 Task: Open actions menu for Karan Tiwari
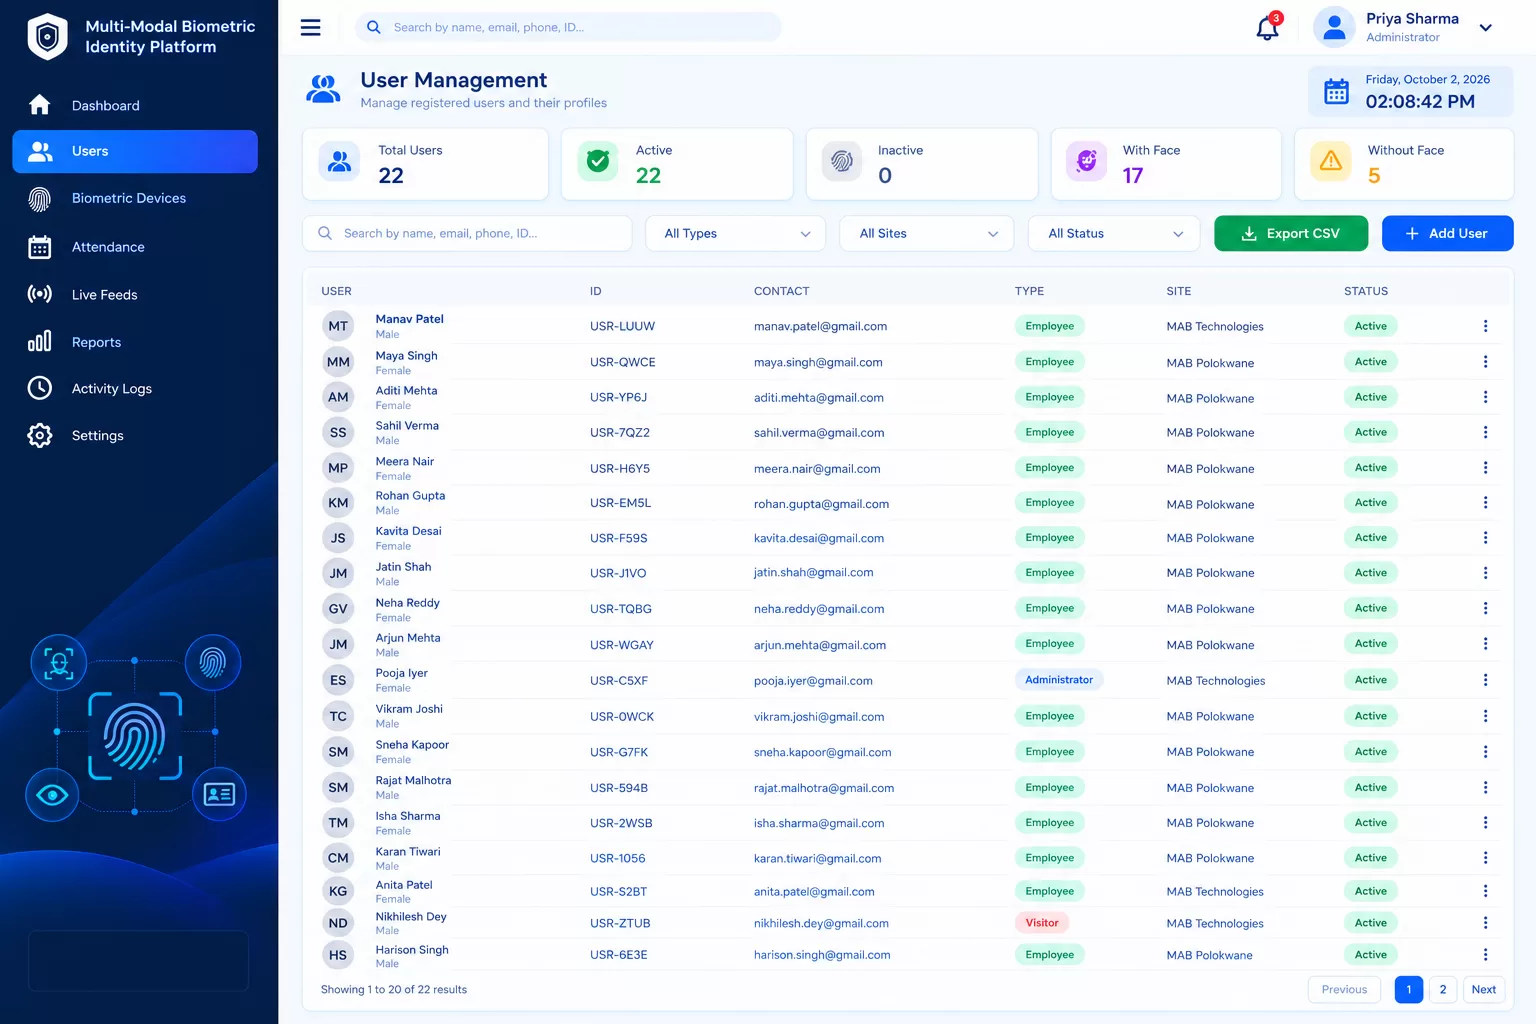[1485, 858]
